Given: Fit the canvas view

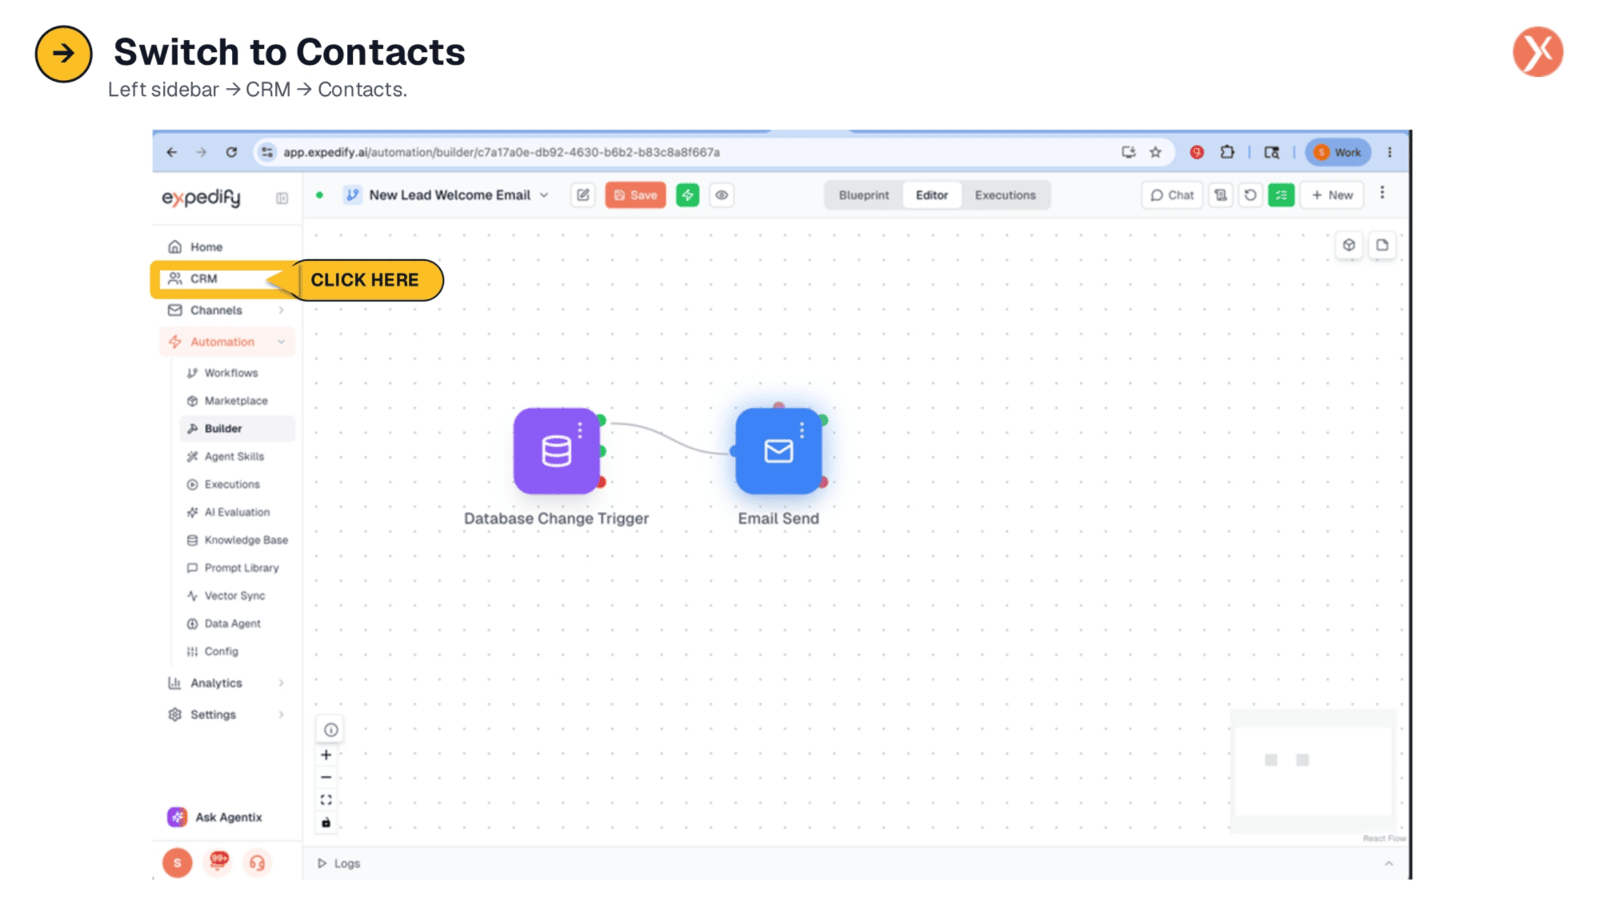Looking at the screenshot, I should coord(326,800).
